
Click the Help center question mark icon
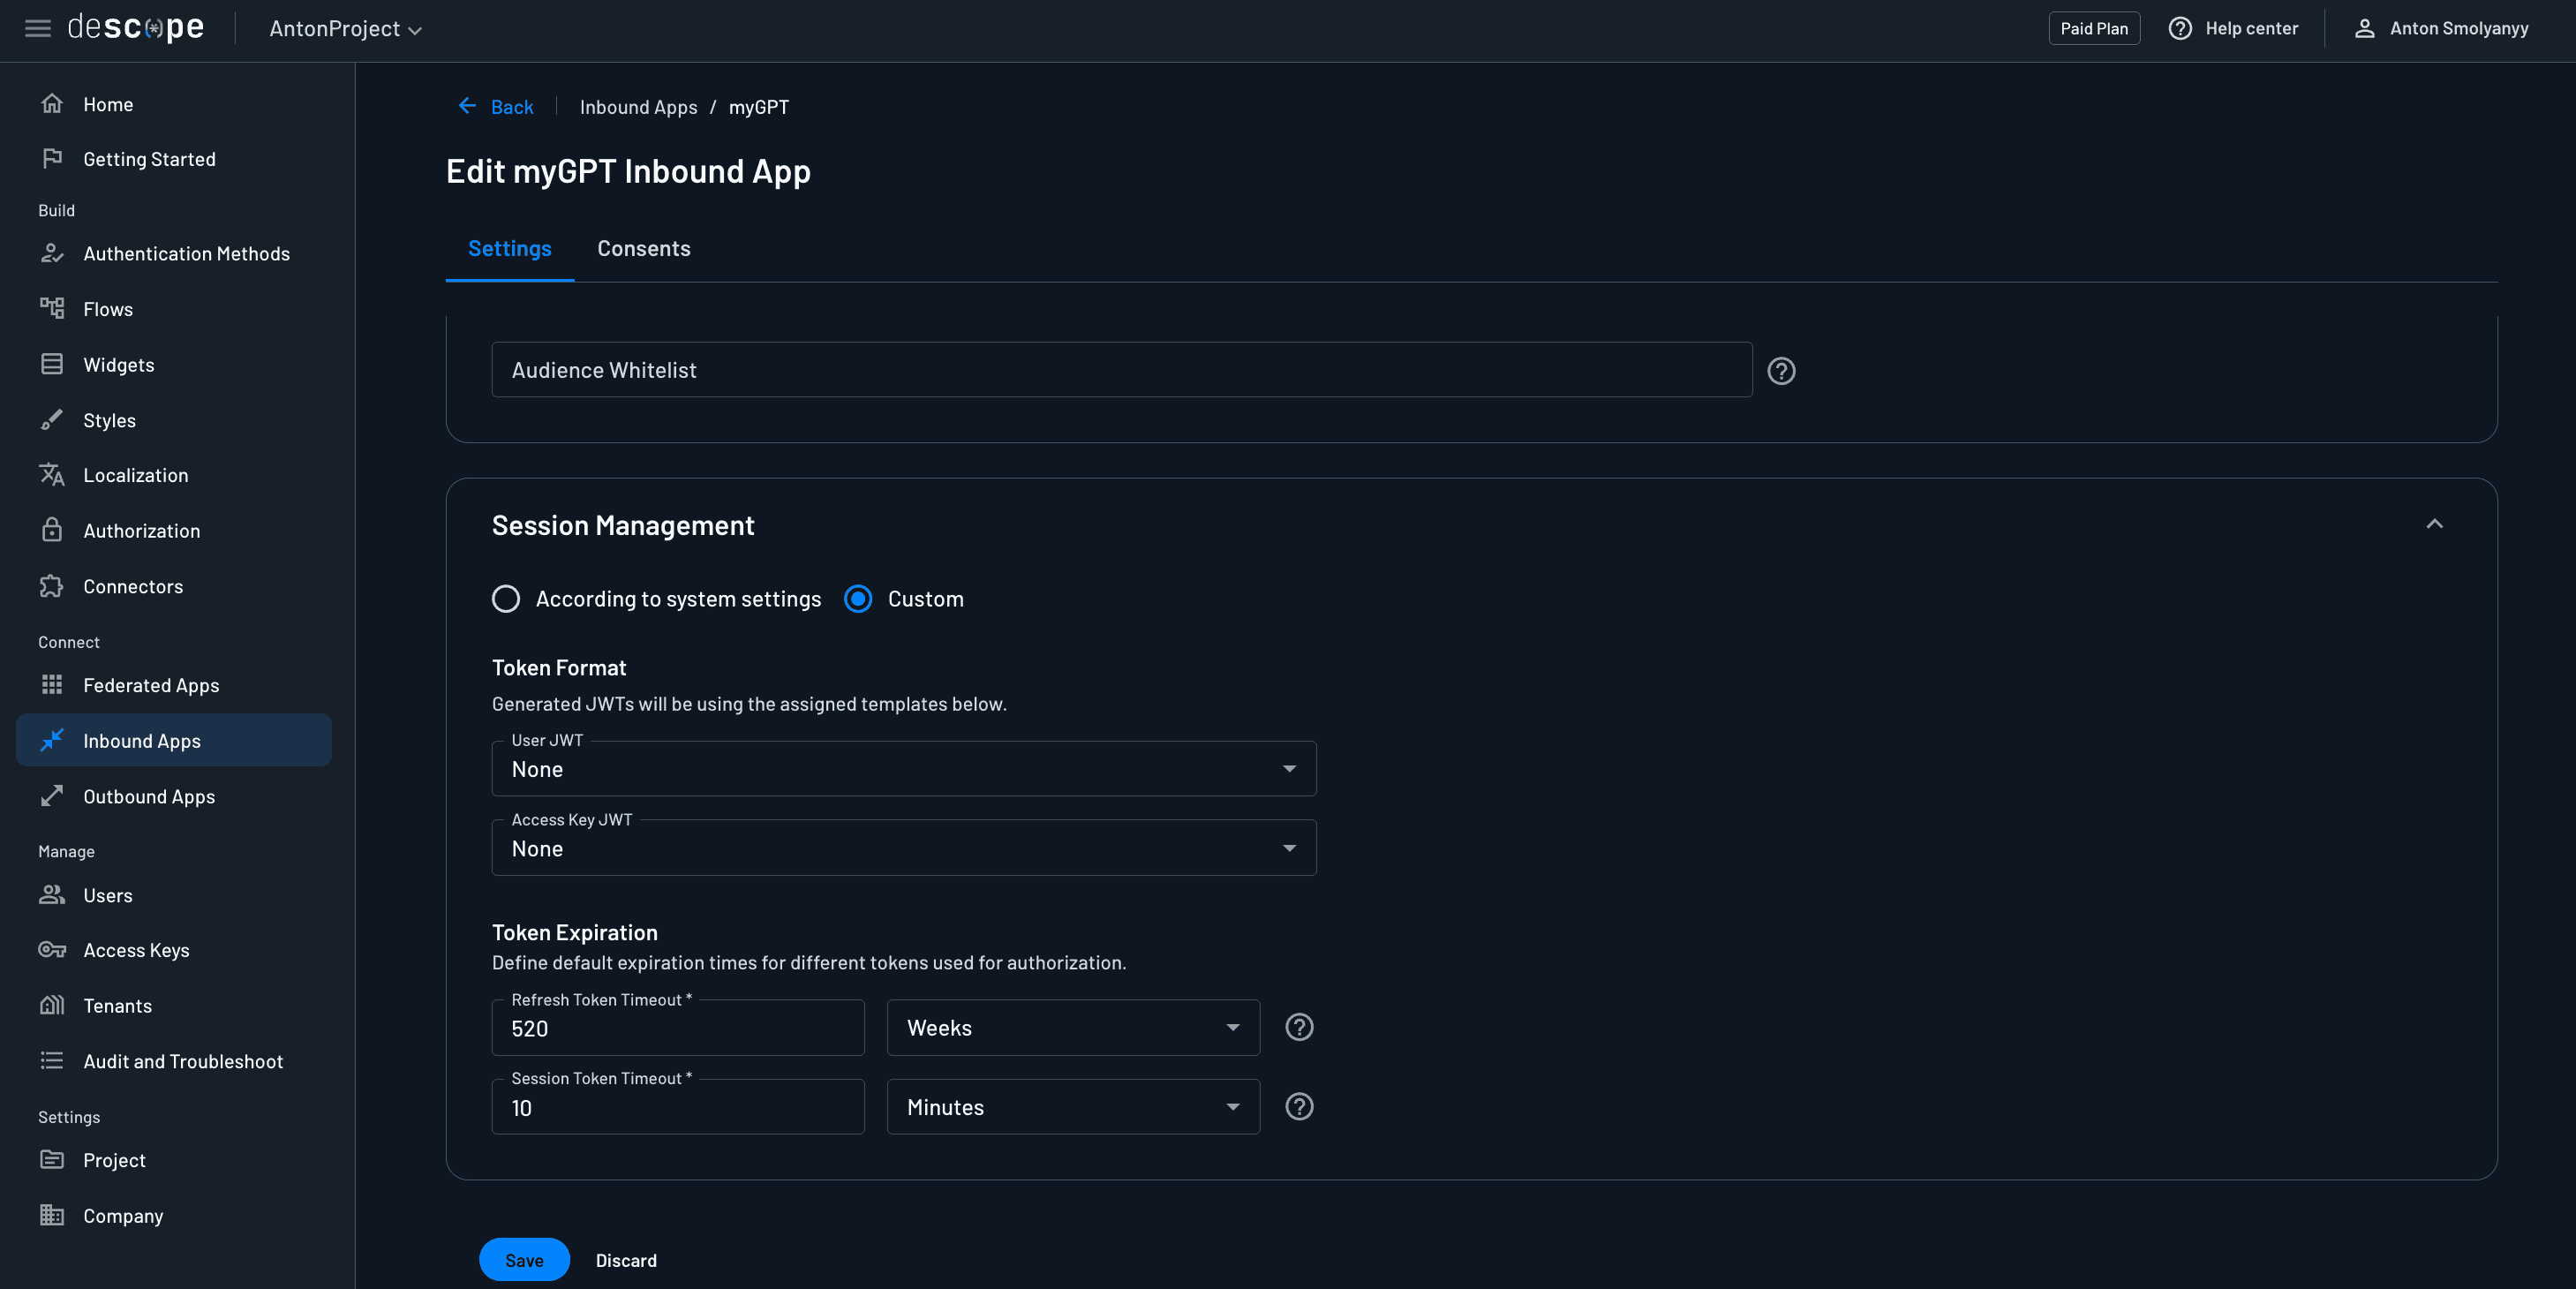[2180, 28]
